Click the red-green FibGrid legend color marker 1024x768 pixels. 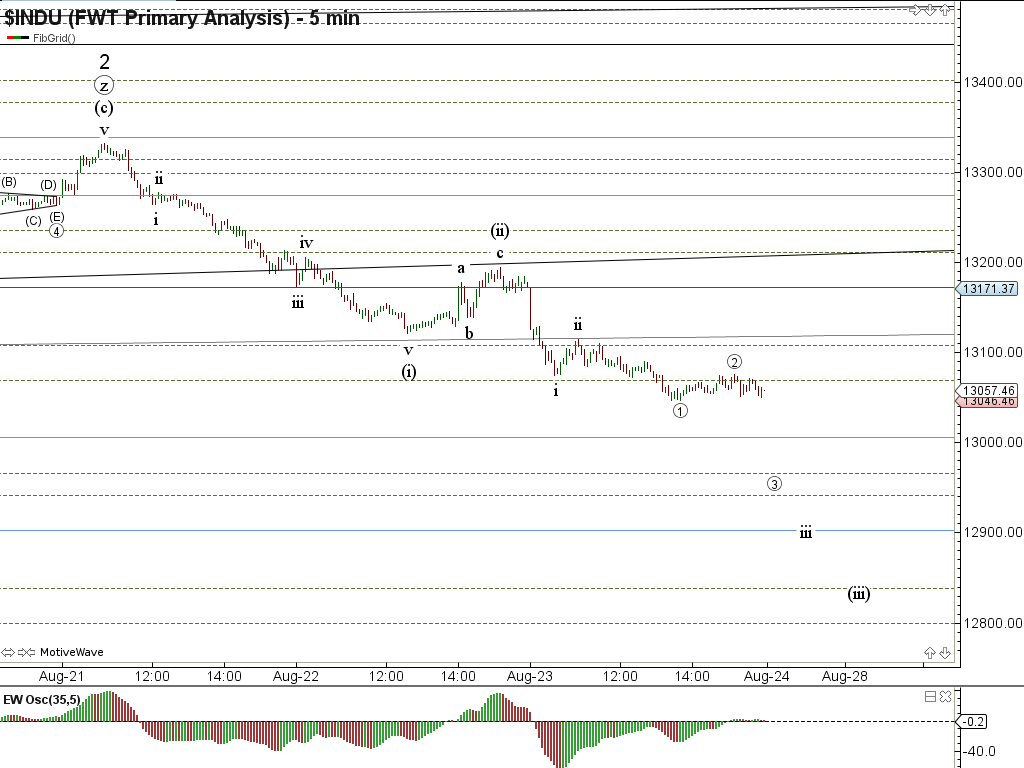tap(17, 37)
